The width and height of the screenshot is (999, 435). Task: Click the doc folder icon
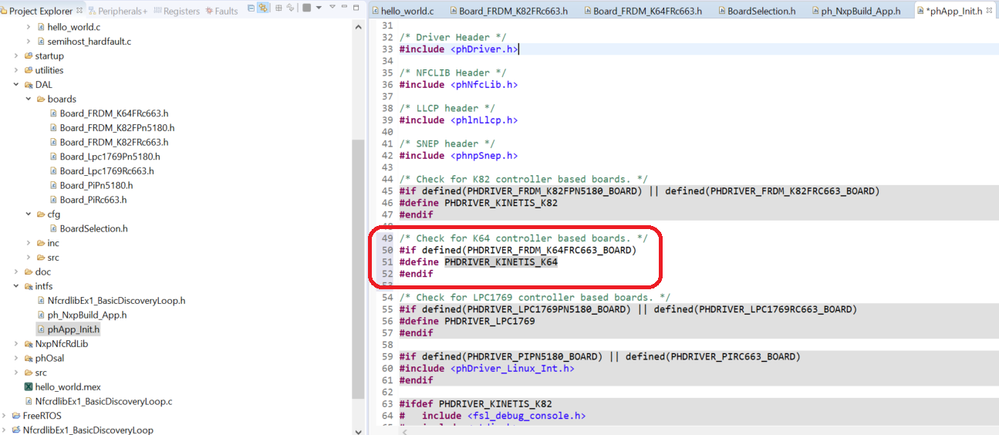tap(28, 271)
